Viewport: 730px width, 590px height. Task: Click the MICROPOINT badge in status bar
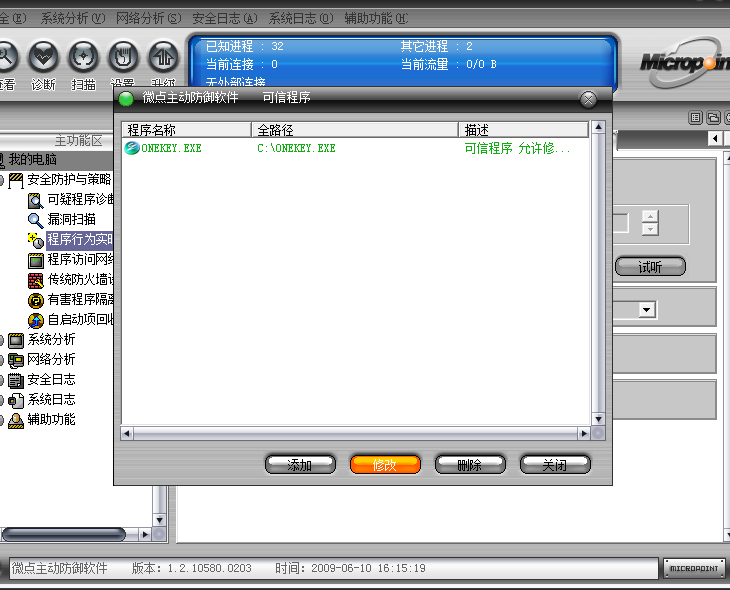coord(694,568)
